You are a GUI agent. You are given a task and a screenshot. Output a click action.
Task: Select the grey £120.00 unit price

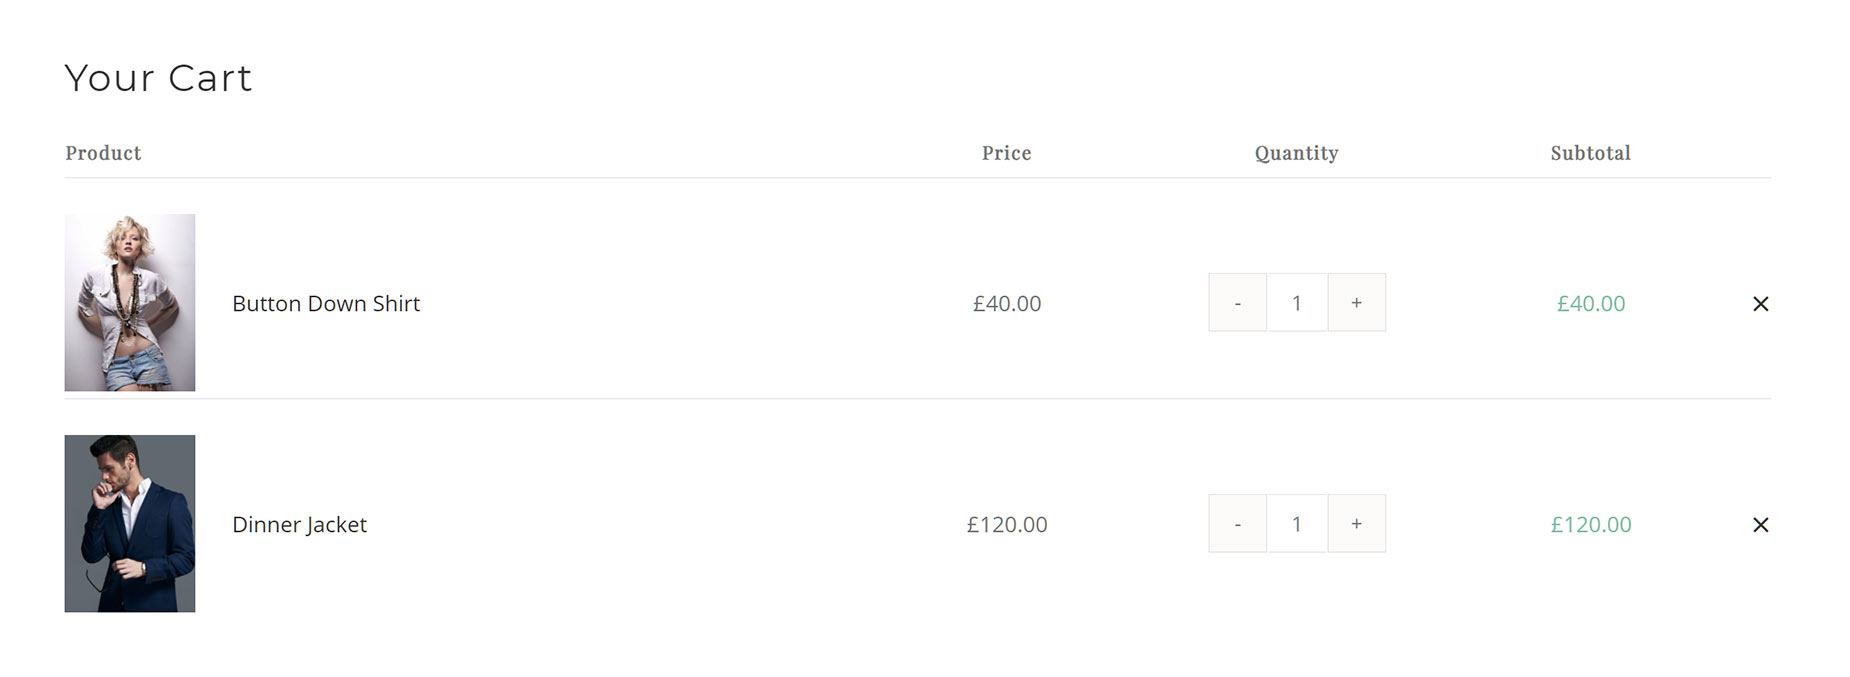click(1007, 525)
